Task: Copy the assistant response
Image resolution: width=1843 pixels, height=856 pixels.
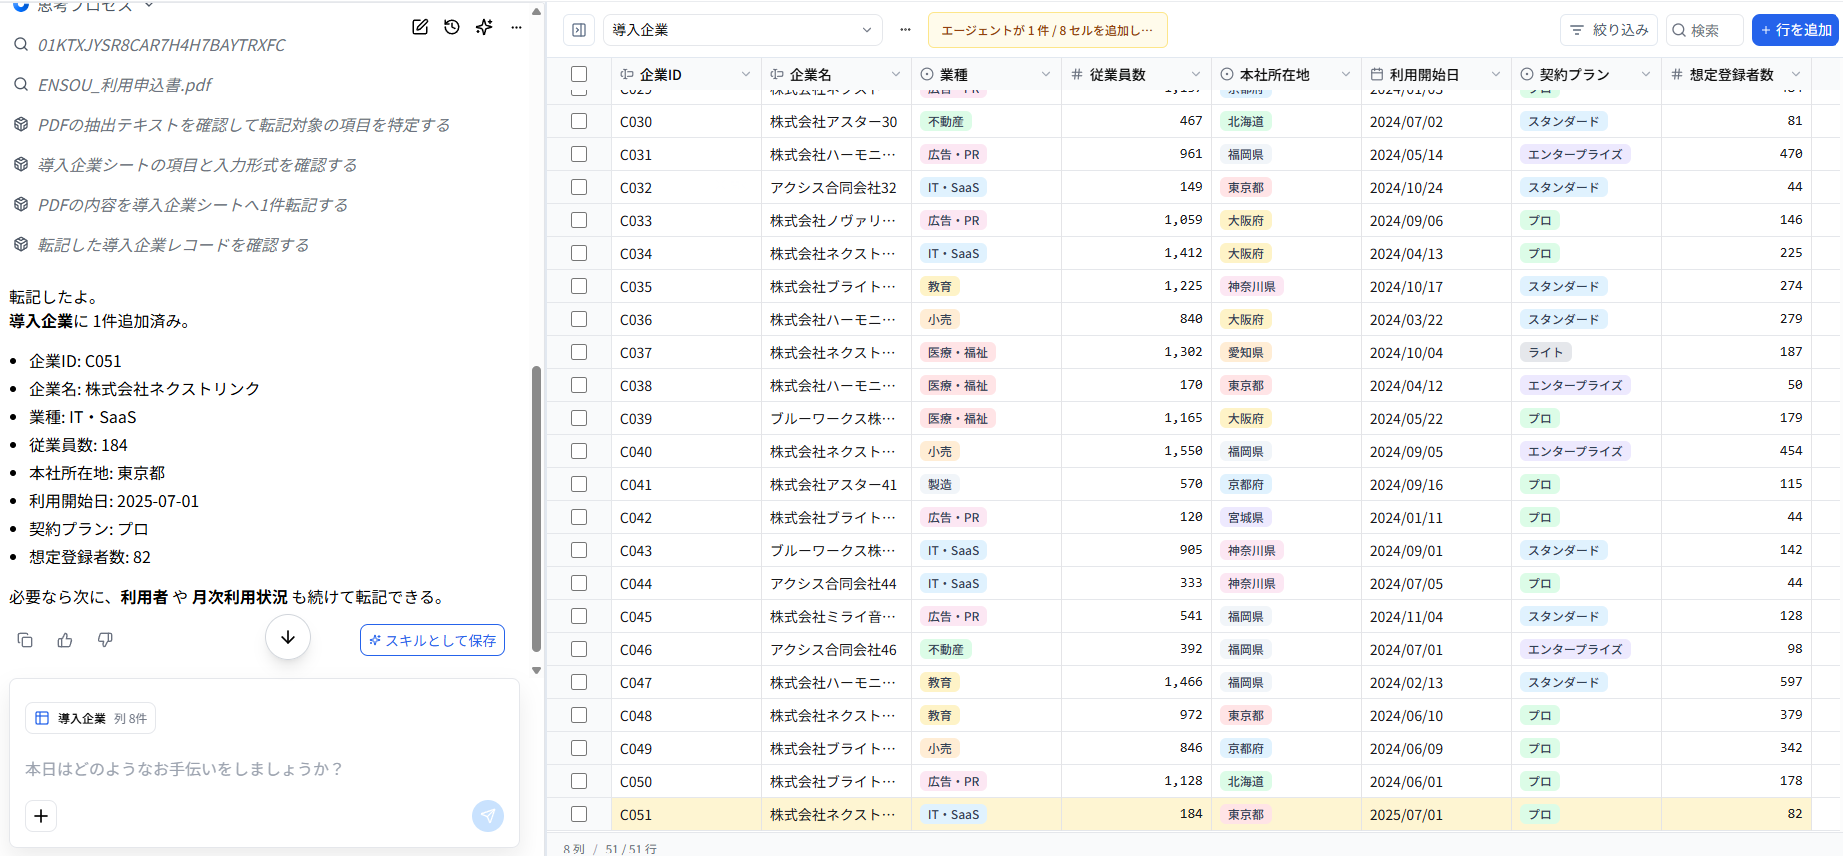Action: click(25, 640)
